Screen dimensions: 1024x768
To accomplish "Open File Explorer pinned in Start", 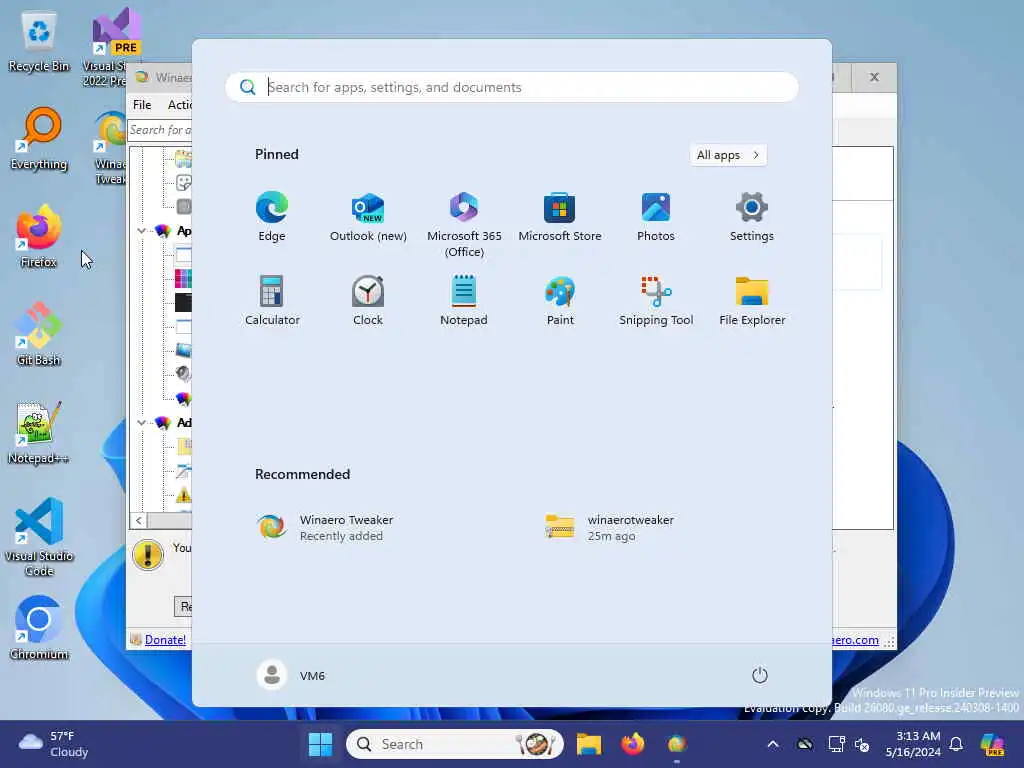I will 752,300.
